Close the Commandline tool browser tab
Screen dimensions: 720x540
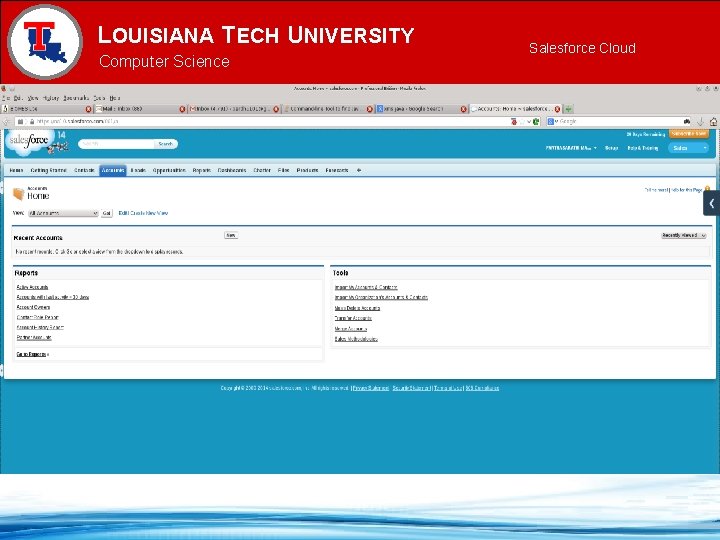pyautogui.click(x=370, y=109)
